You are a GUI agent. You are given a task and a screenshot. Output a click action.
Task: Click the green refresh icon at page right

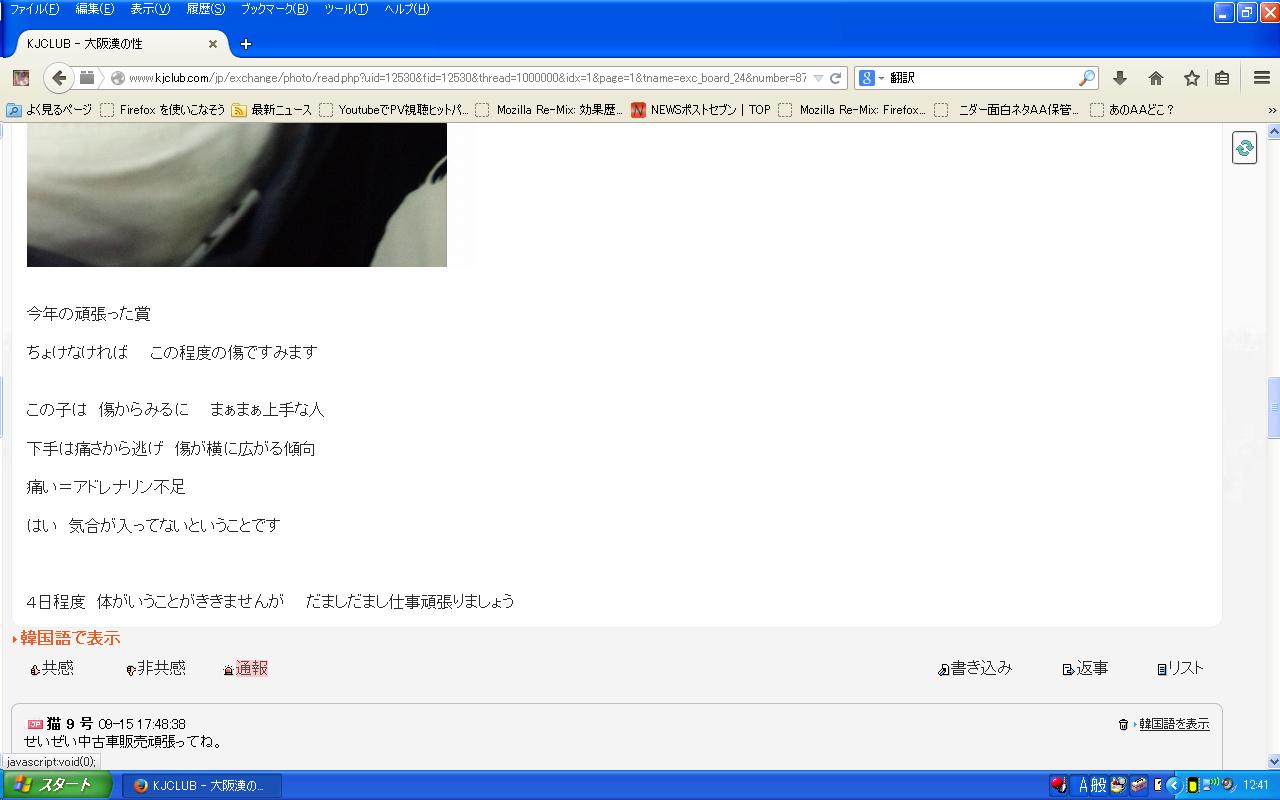(1244, 148)
